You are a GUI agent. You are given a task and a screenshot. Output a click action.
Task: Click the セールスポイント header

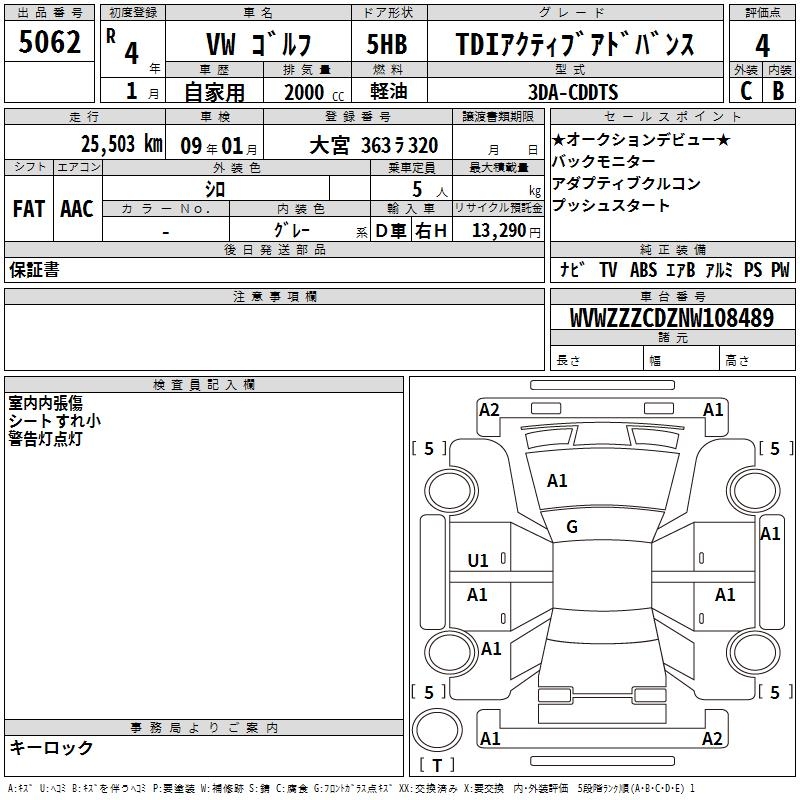point(672,116)
